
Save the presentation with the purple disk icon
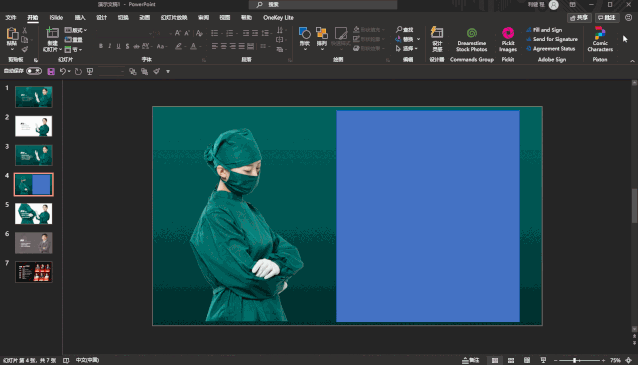click(x=51, y=72)
